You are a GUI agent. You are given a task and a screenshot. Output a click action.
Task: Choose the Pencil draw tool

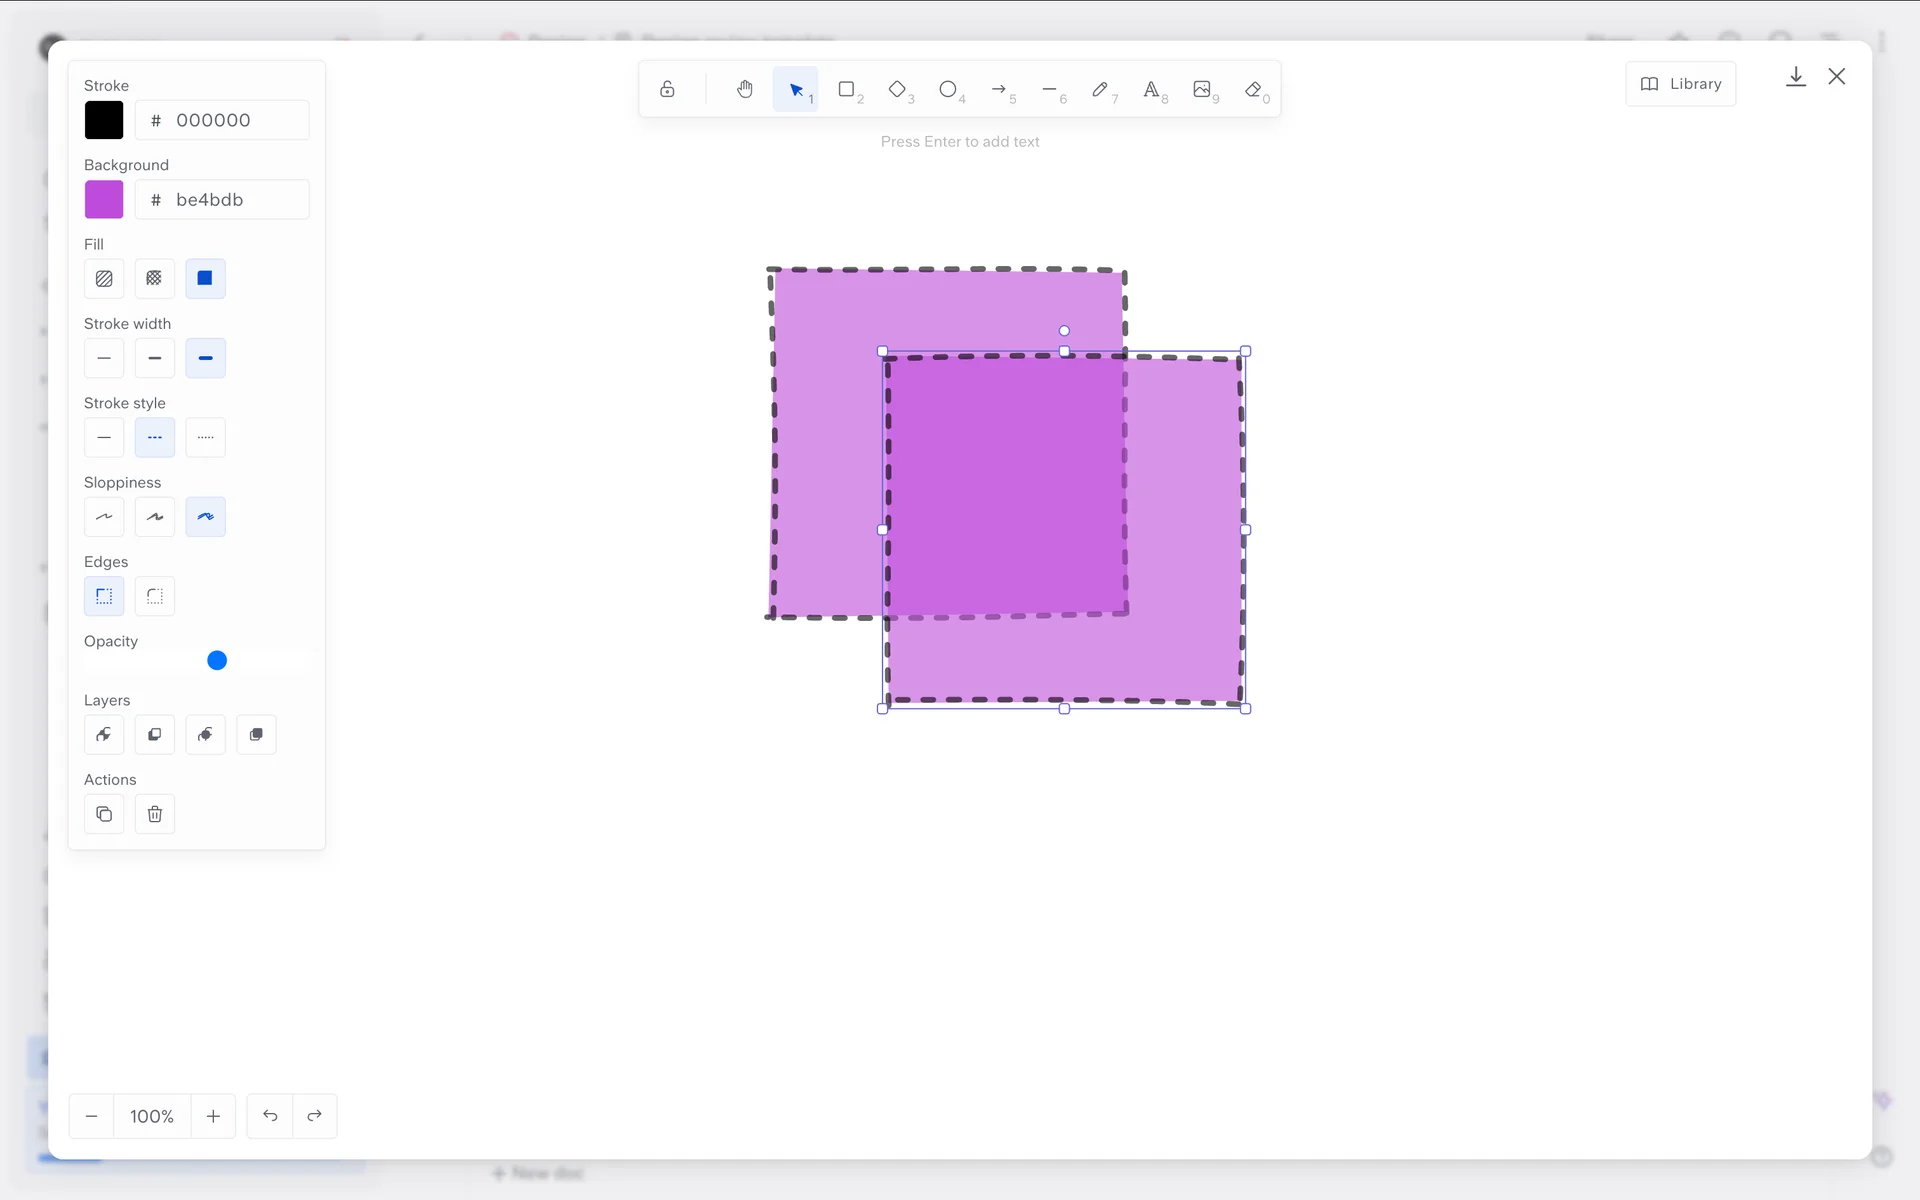pyautogui.click(x=1100, y=90)
